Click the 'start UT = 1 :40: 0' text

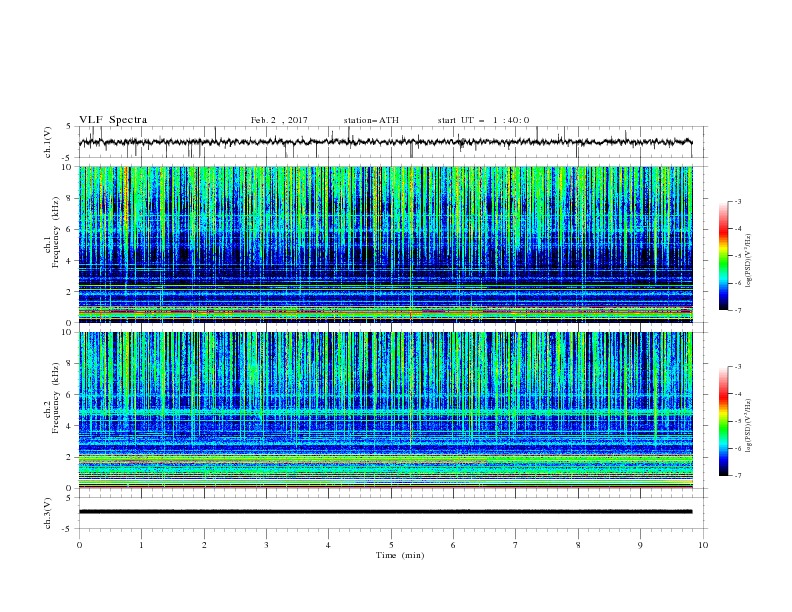(483, 120)
